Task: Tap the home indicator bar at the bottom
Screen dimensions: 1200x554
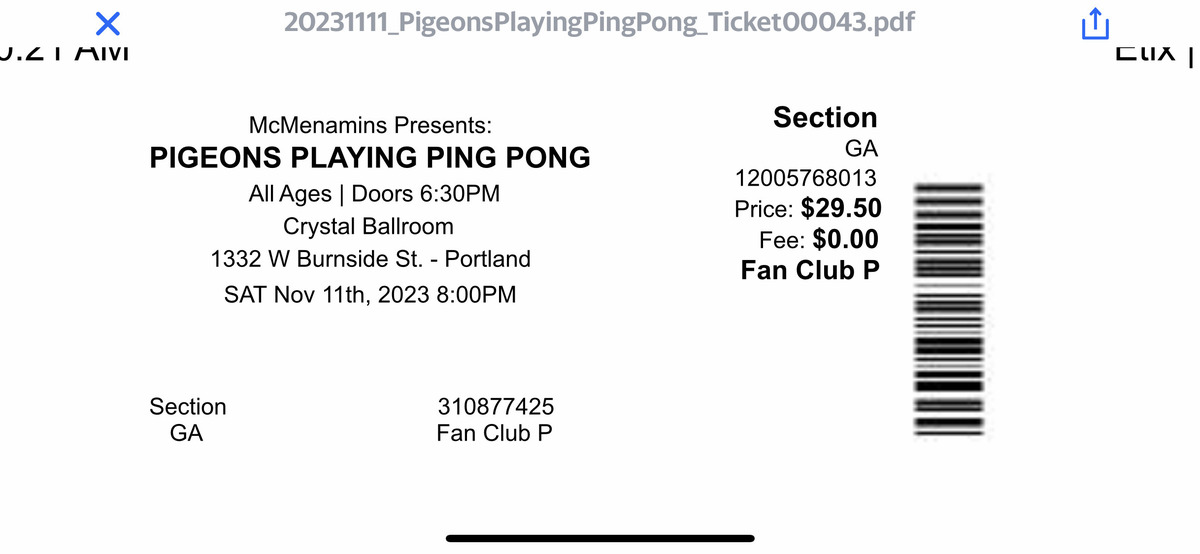Action: pos(600,537)
